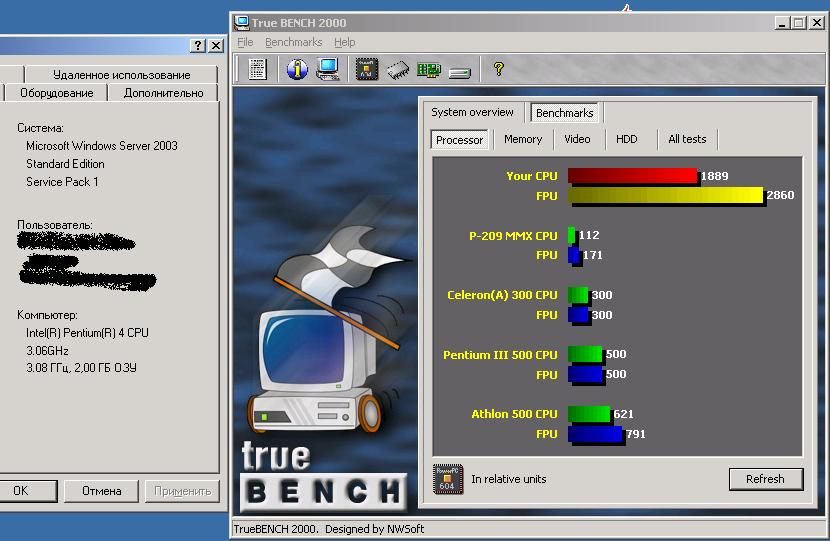Screen dimensions: 830x541
Task: Open the Benchmarks menu
Action: click(293, 42)
